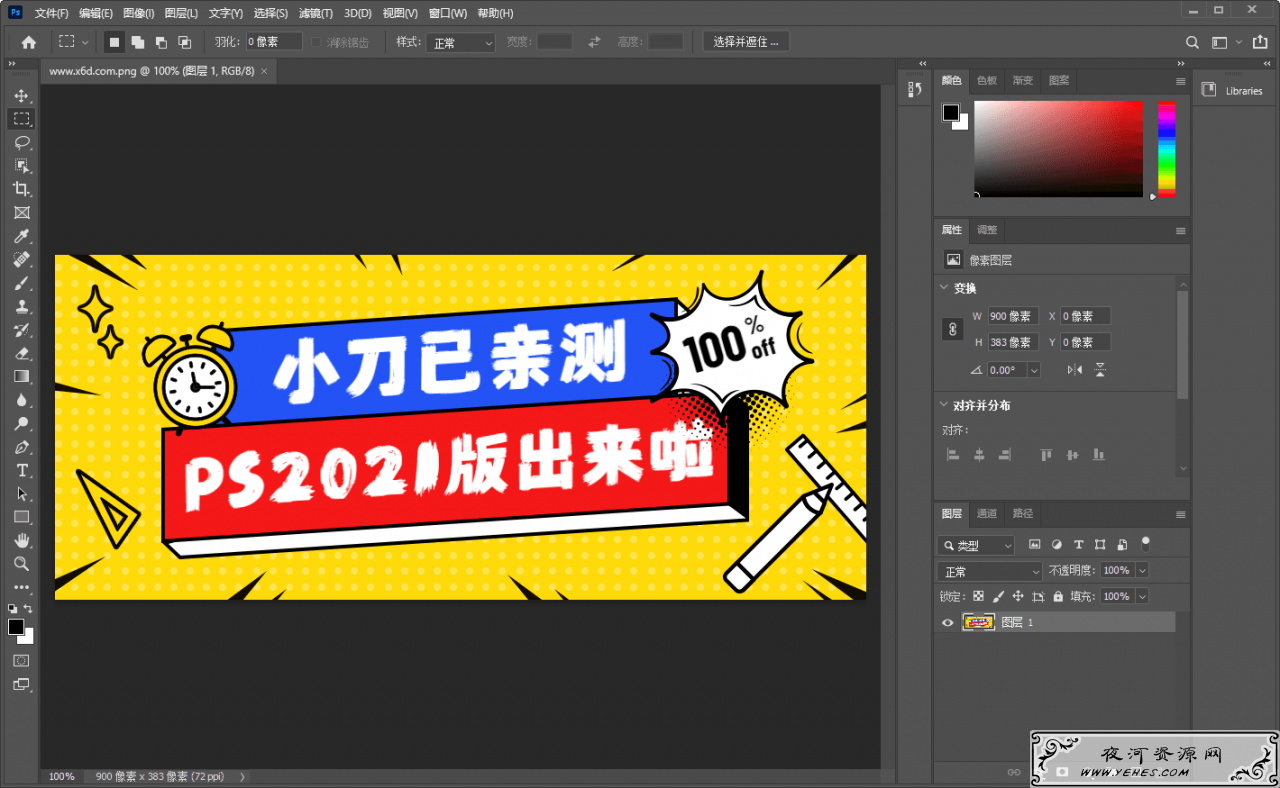Select the Eyedropper tool
Viewport: 1280px width, 788px height.
[21, 236]
